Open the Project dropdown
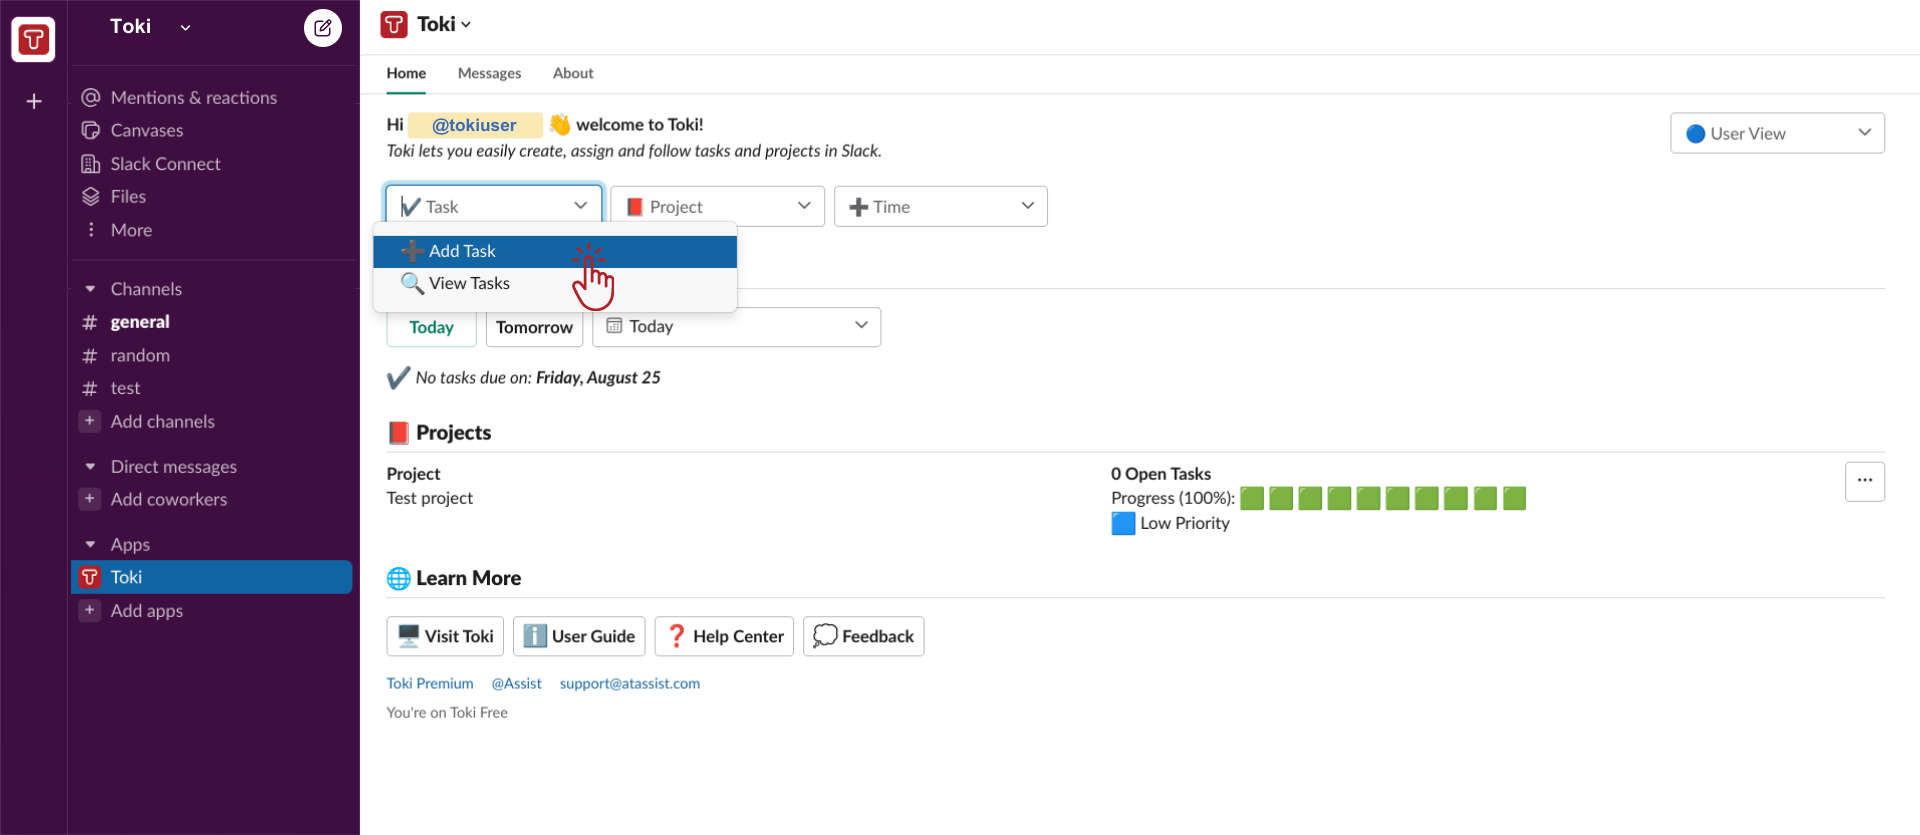This screenshot has width=1920, height=835. 717,206
